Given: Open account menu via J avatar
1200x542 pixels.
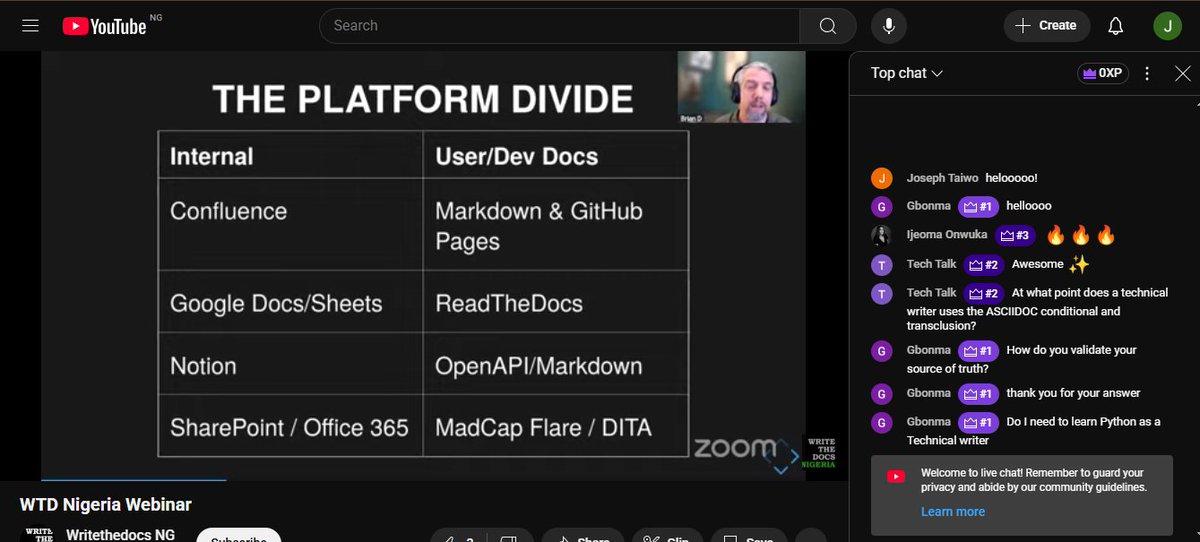Looking at the screenshot, I should pyautogui.click(x=1167, y=26).
